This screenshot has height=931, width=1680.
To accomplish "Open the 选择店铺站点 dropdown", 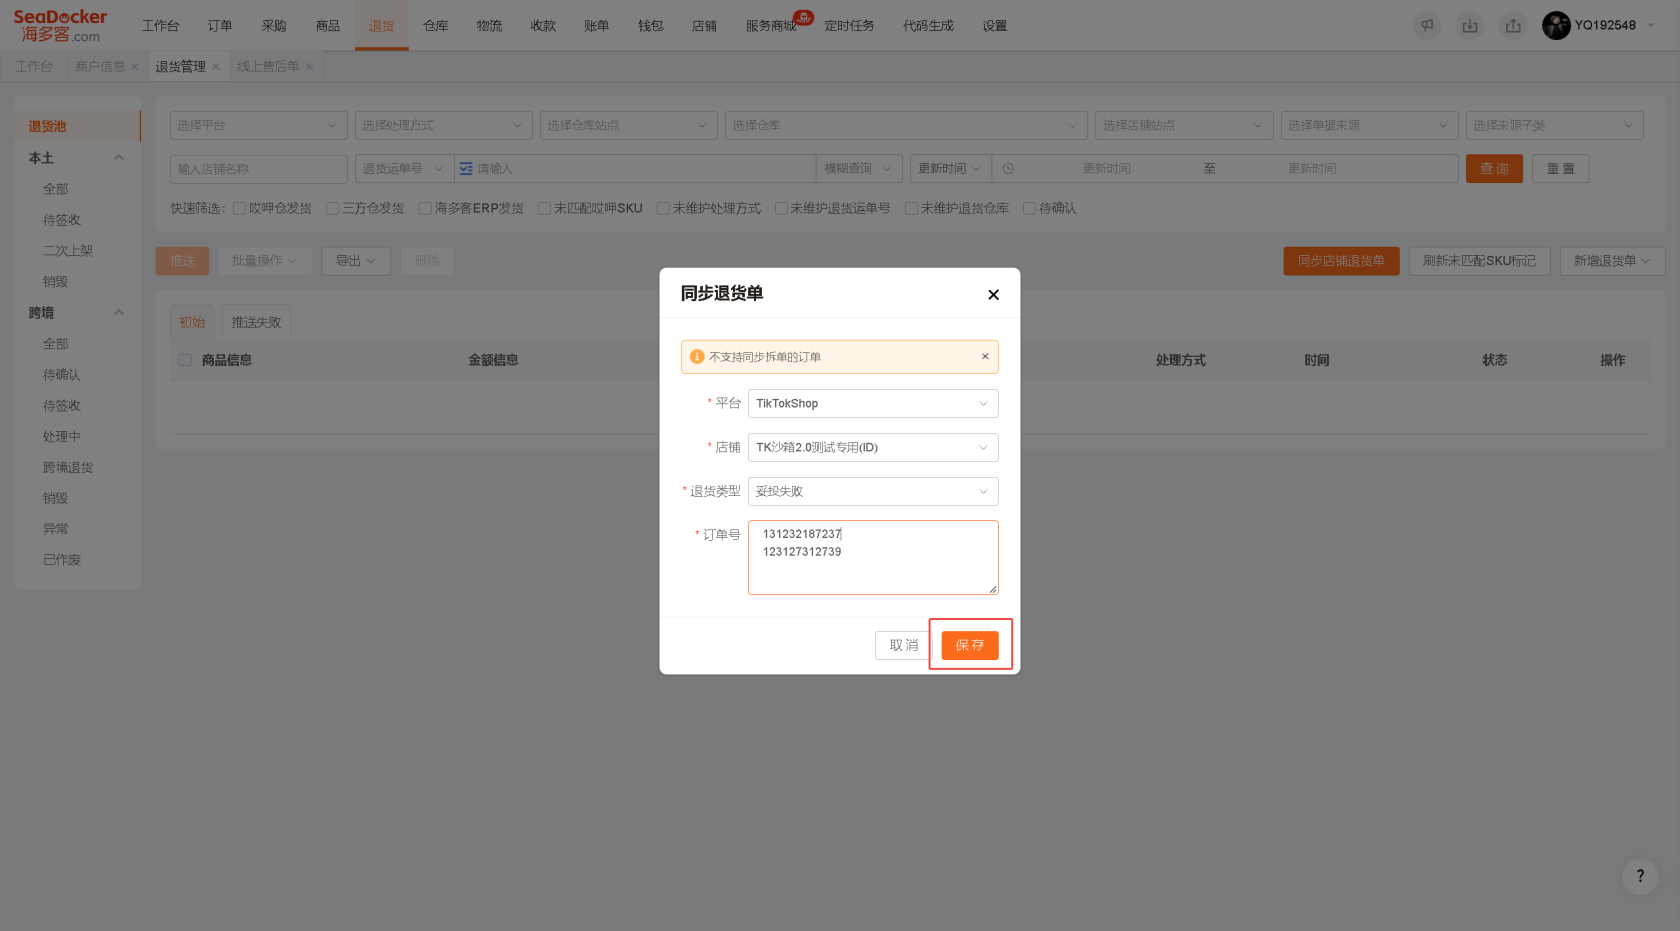I will point(1184,125).
